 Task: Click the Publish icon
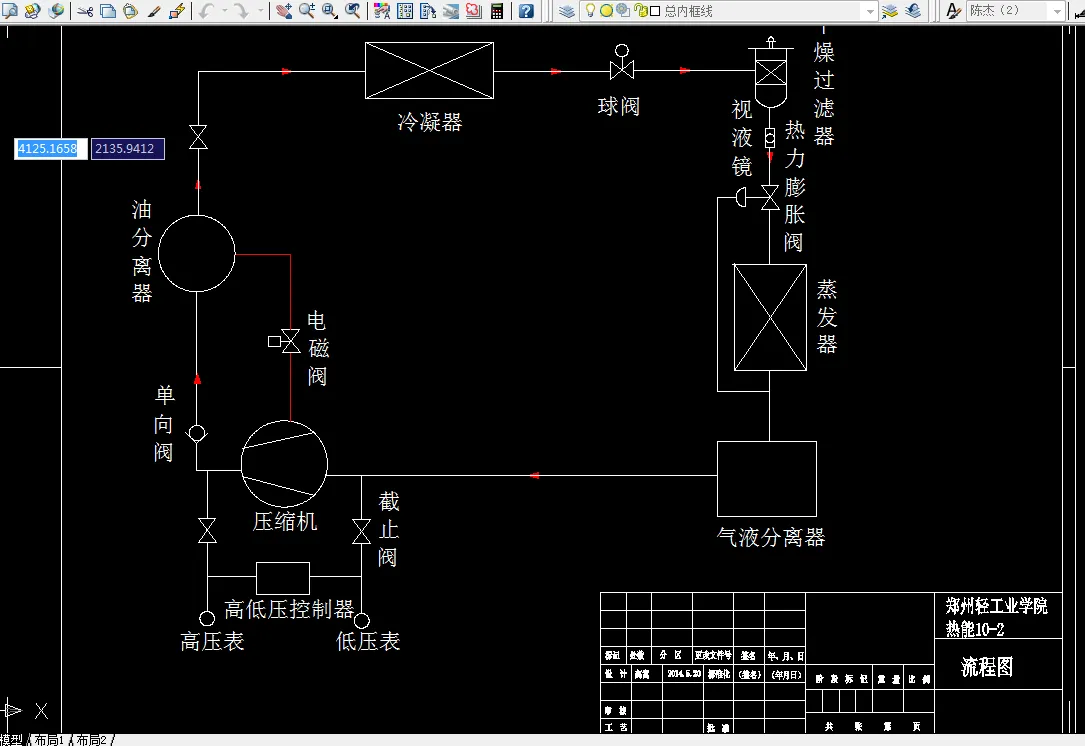click(x=33, y=10)
